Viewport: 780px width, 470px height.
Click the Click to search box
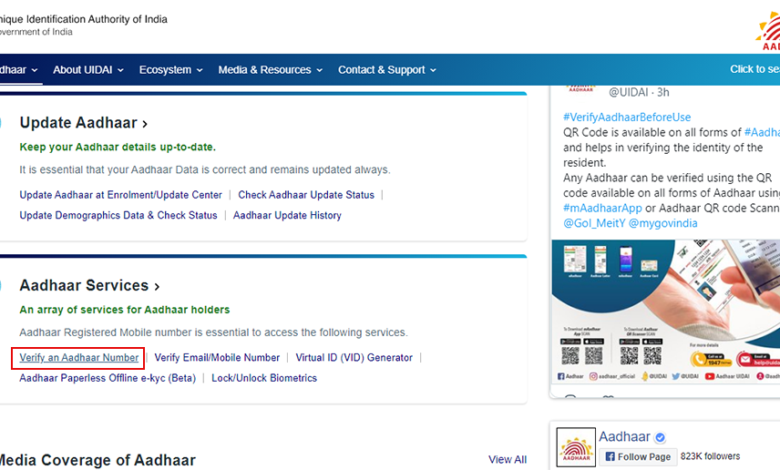pos(754,70)
